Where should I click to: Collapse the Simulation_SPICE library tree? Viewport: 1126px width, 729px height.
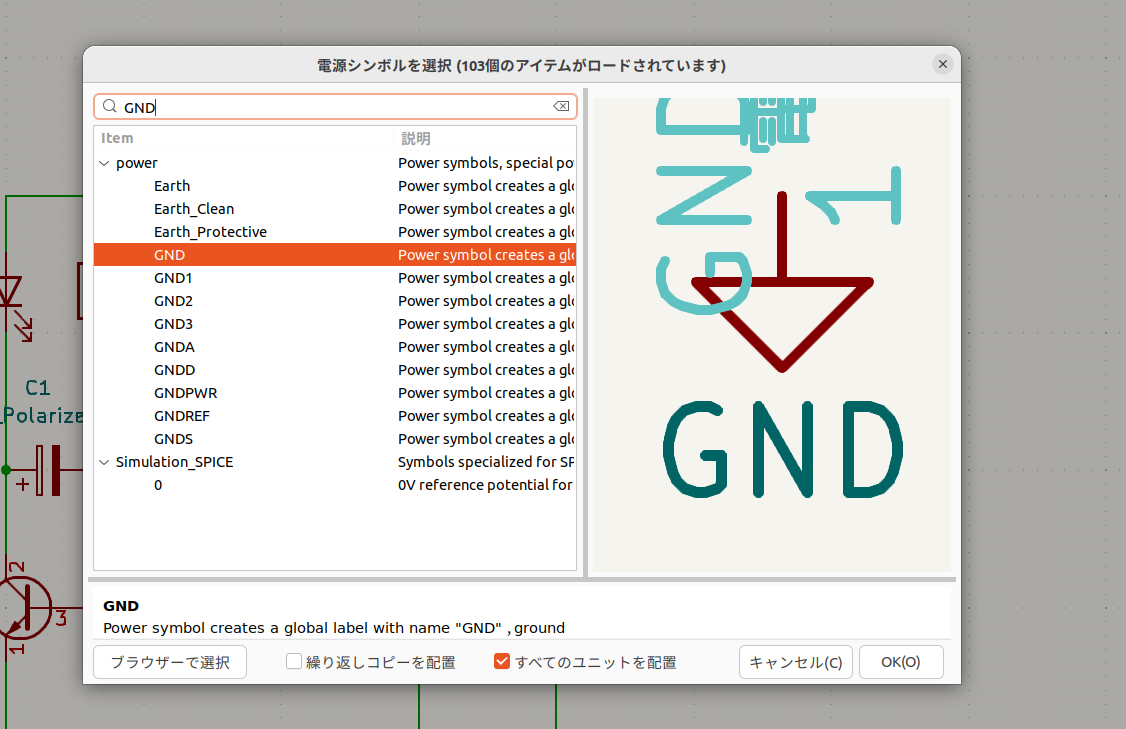[x=105, y=462]
